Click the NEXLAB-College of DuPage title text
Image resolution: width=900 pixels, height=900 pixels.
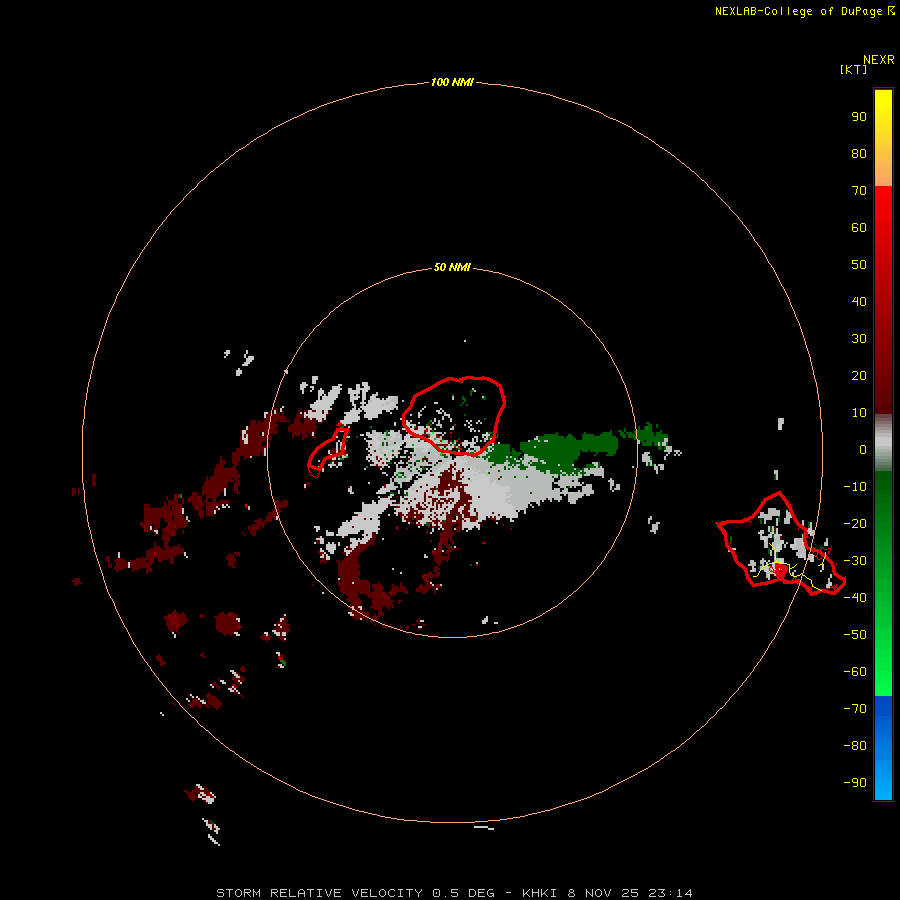tap(805, 11)
